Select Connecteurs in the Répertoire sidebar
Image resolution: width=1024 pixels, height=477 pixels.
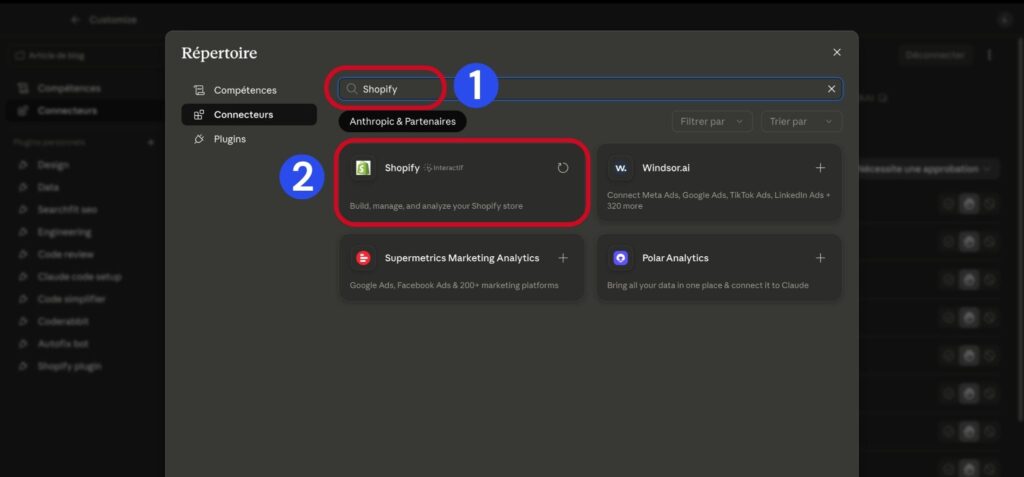[249, 115]
